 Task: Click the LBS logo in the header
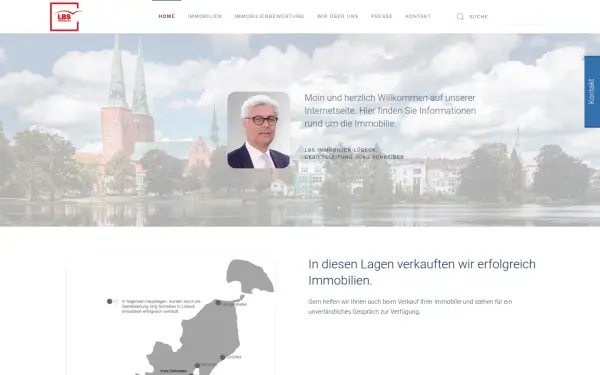point(65,16)
